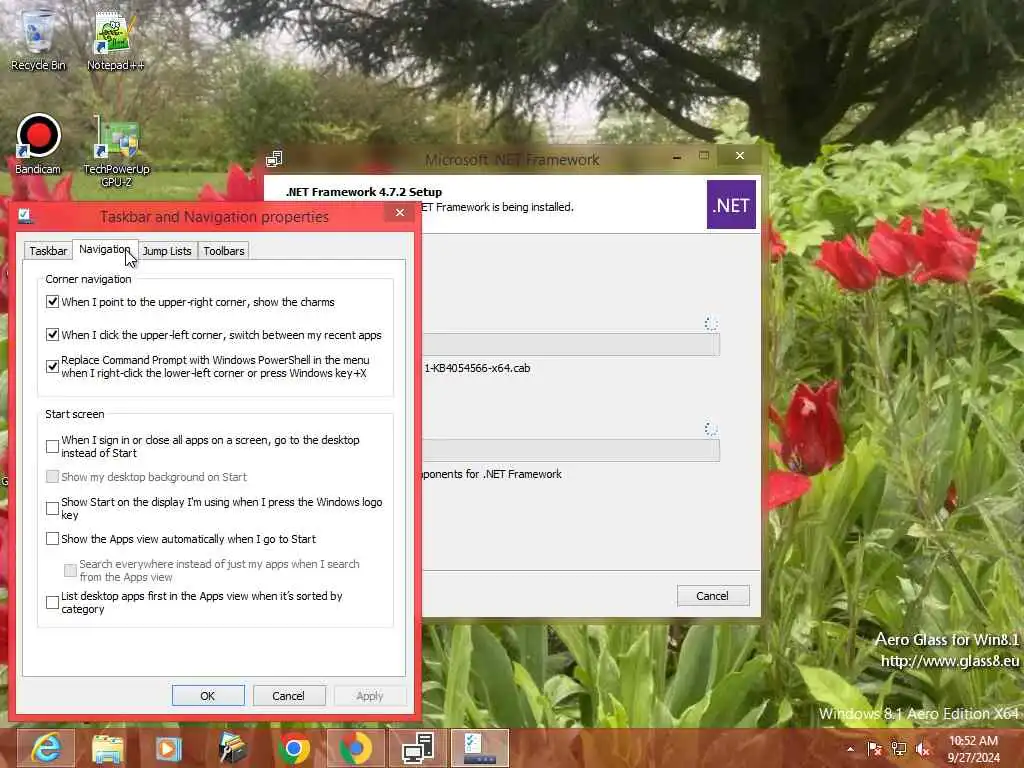Toggle upper-left corner recent apps checkbox

click(x=52, y=334)
